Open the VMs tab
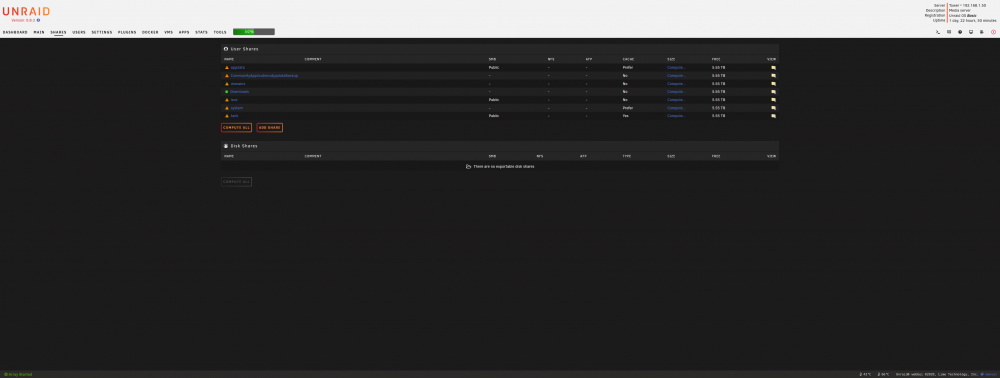The image size is (1000, 378). tap(168, 32)
